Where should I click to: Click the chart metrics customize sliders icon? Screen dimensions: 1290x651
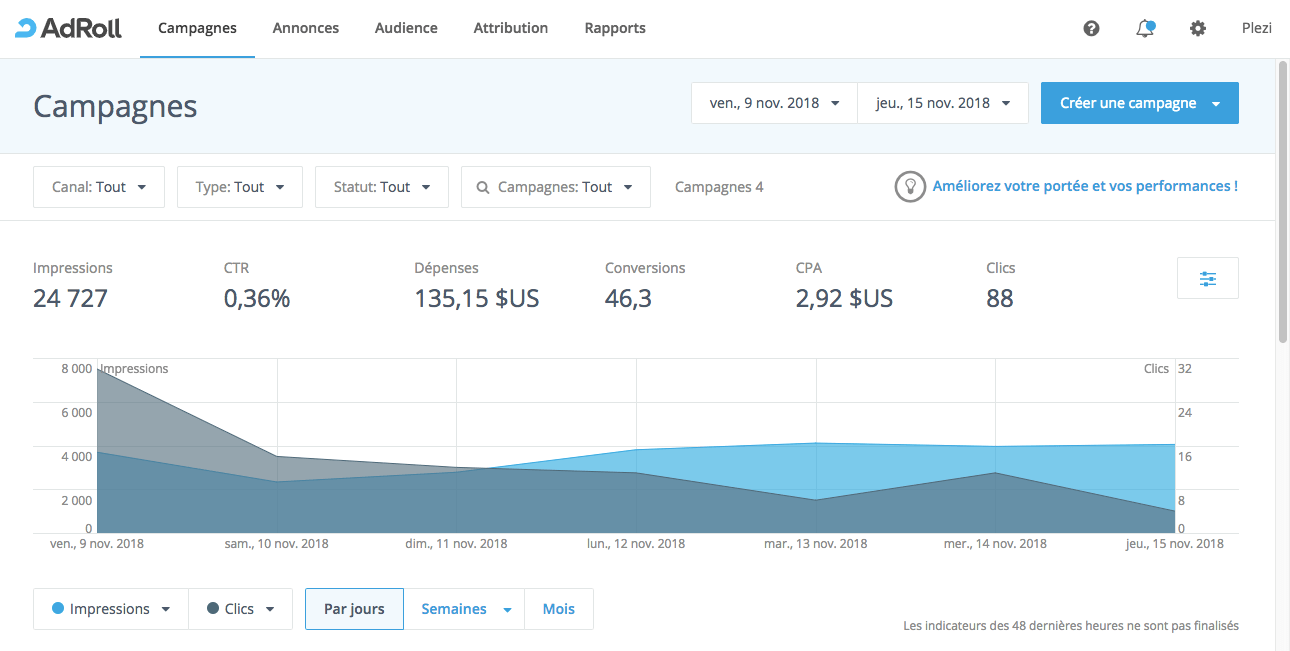coord(1208,278)
